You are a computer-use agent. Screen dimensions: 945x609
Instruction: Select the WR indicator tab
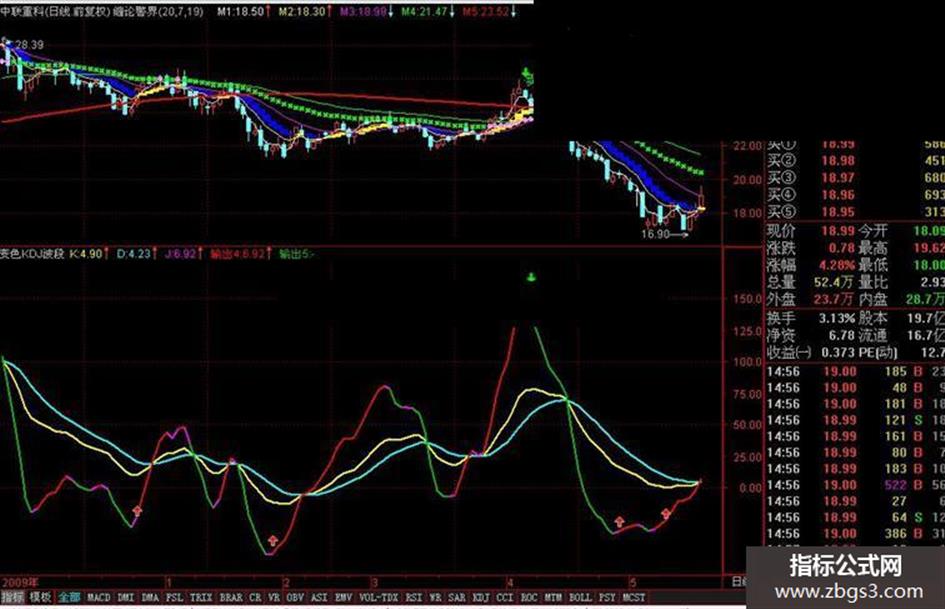435,597
